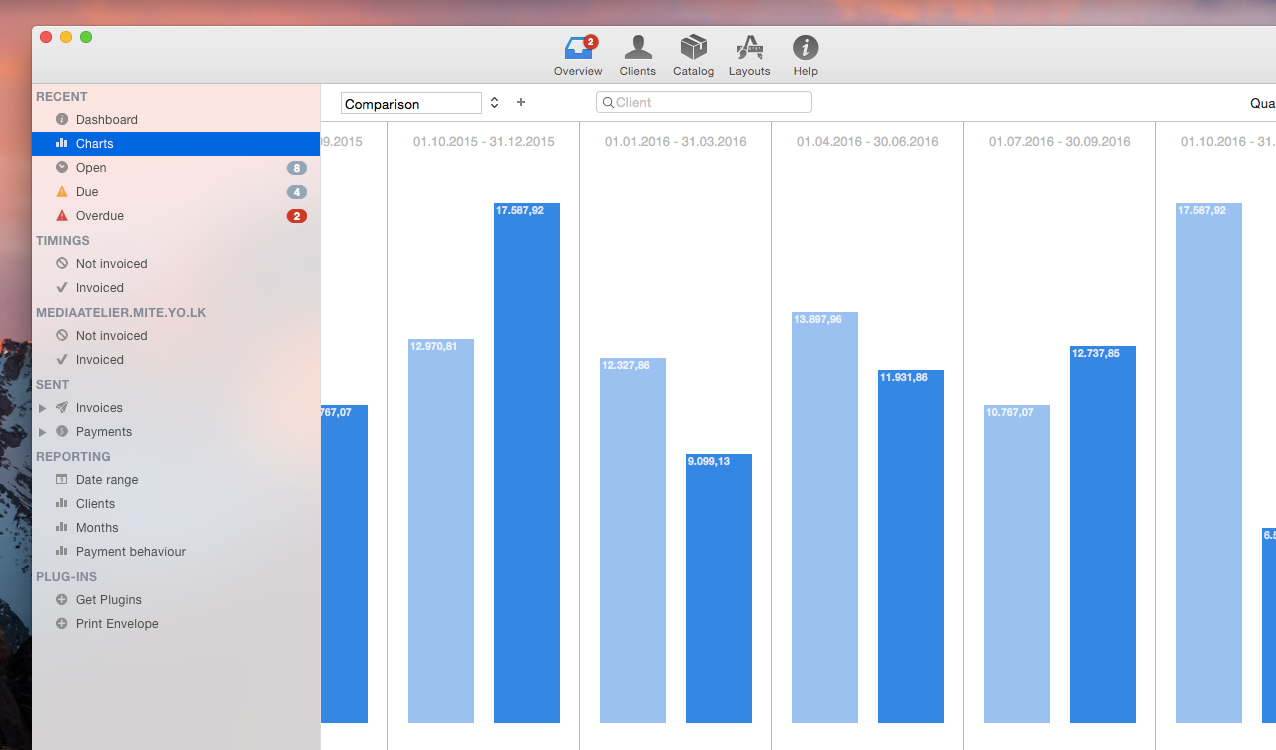This screenshot has height=750, width=1276.
Task: Open the Layouts toolbar icon
Action: pos(749,48)
